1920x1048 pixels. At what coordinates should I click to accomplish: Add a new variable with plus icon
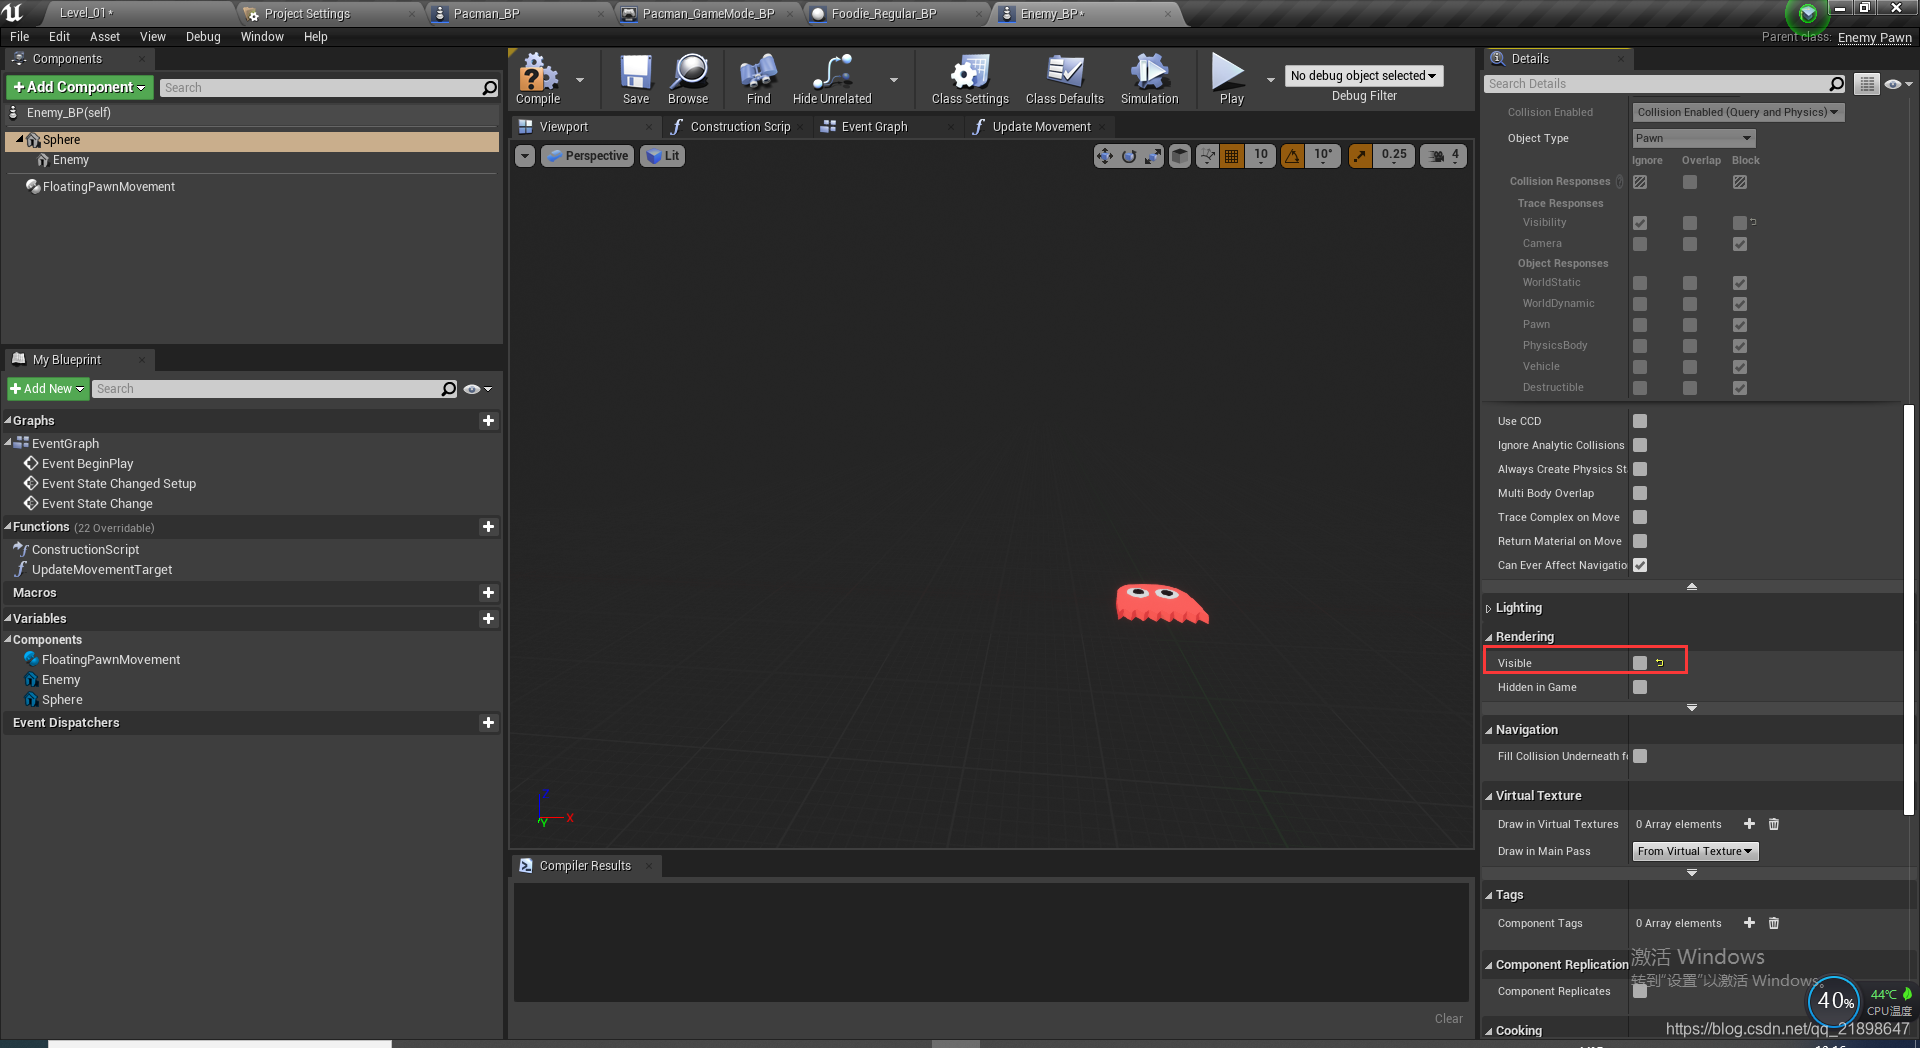488,619
